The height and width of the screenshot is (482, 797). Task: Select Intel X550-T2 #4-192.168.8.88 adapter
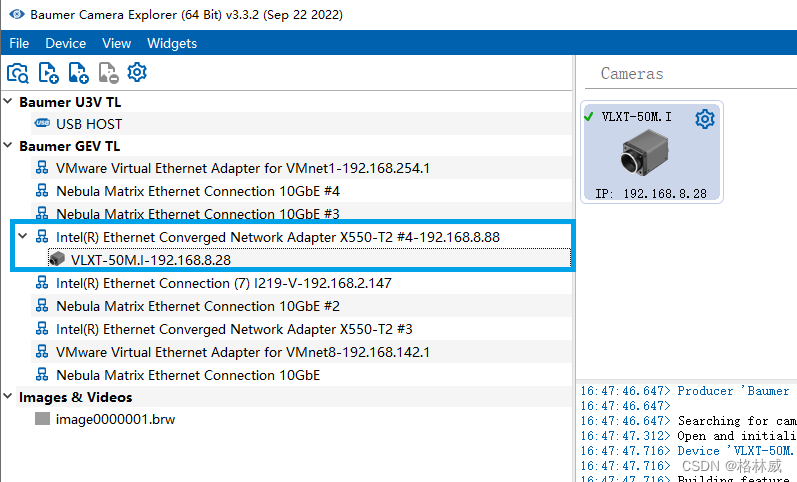tap(278, 237)
